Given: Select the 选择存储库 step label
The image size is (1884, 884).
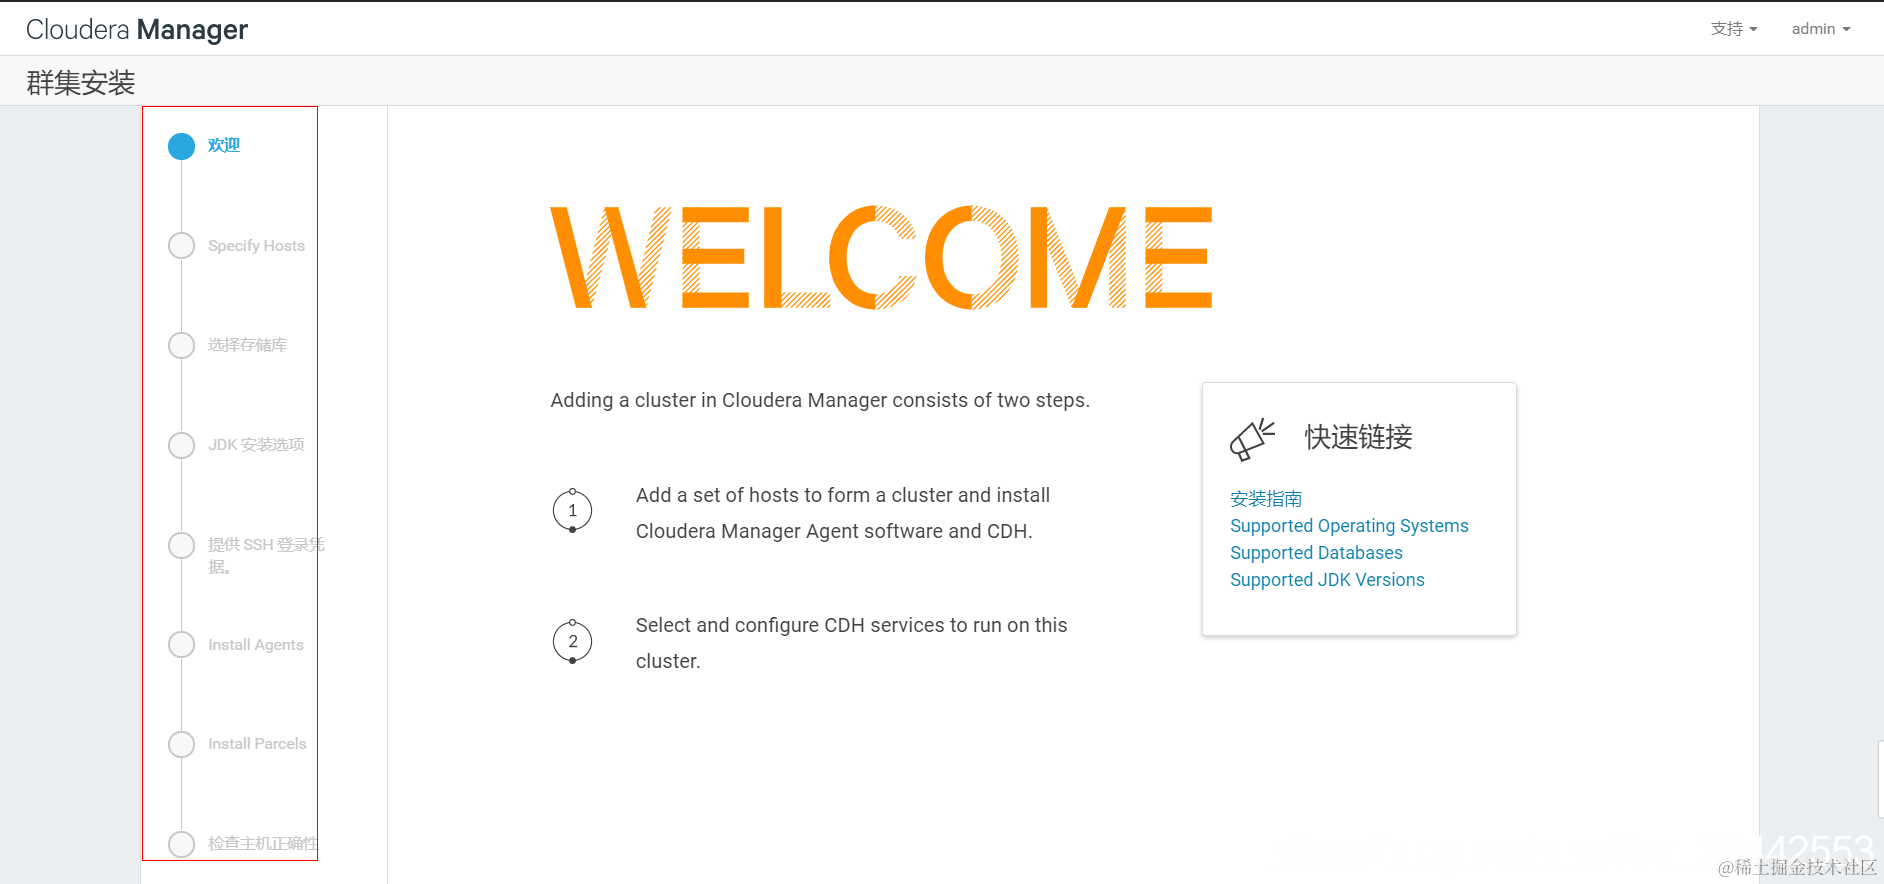Looking at the screenshot, I should click(247, 345).
